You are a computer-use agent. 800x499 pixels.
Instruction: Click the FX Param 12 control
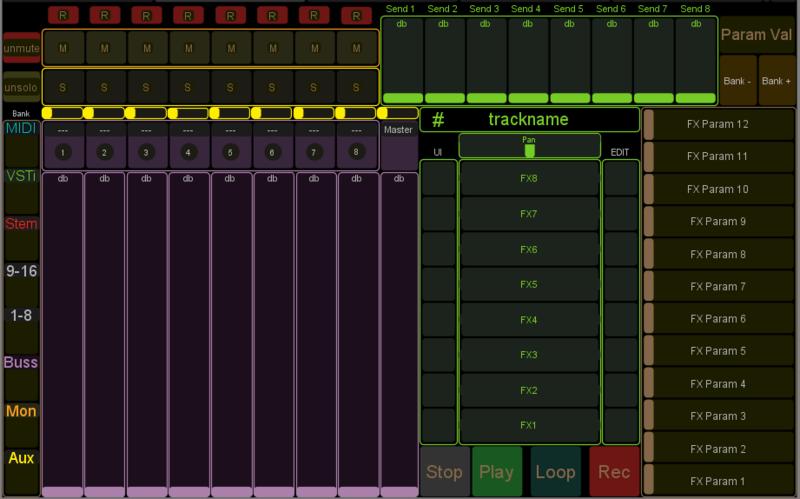point(719,124)
